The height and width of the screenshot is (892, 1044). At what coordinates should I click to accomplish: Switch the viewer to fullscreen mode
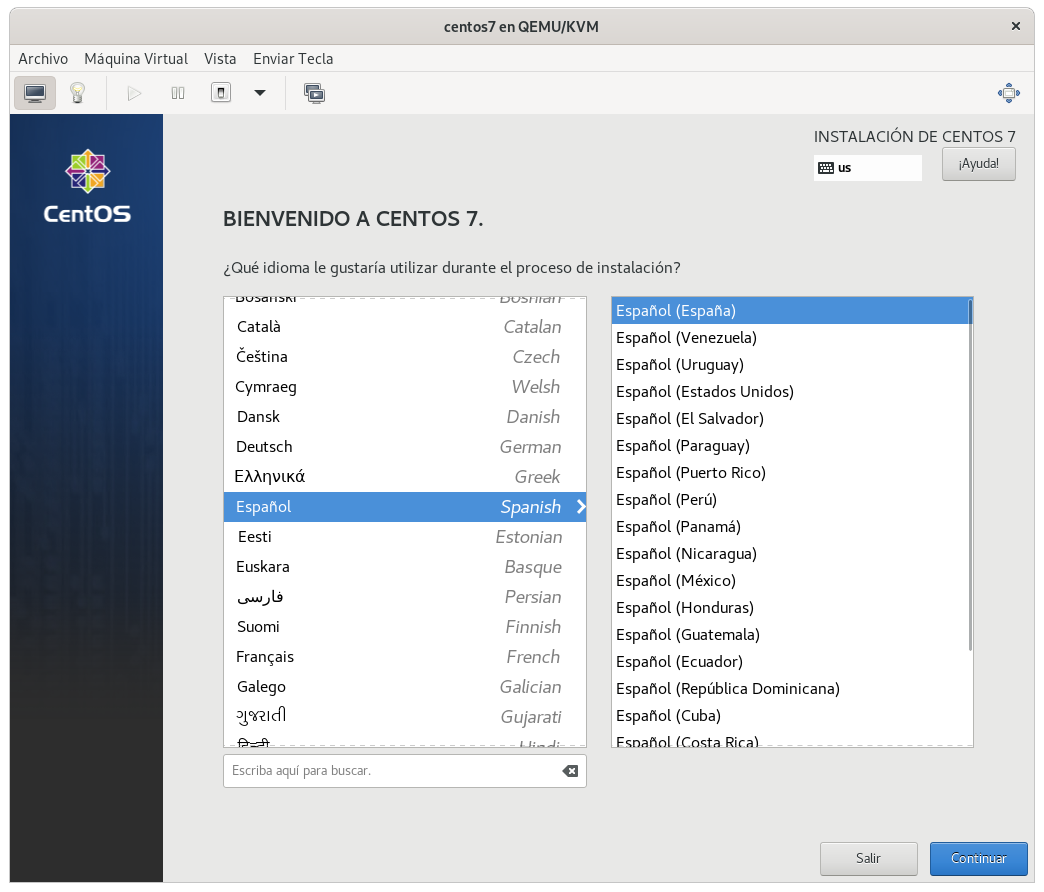tap(1008, 93)
